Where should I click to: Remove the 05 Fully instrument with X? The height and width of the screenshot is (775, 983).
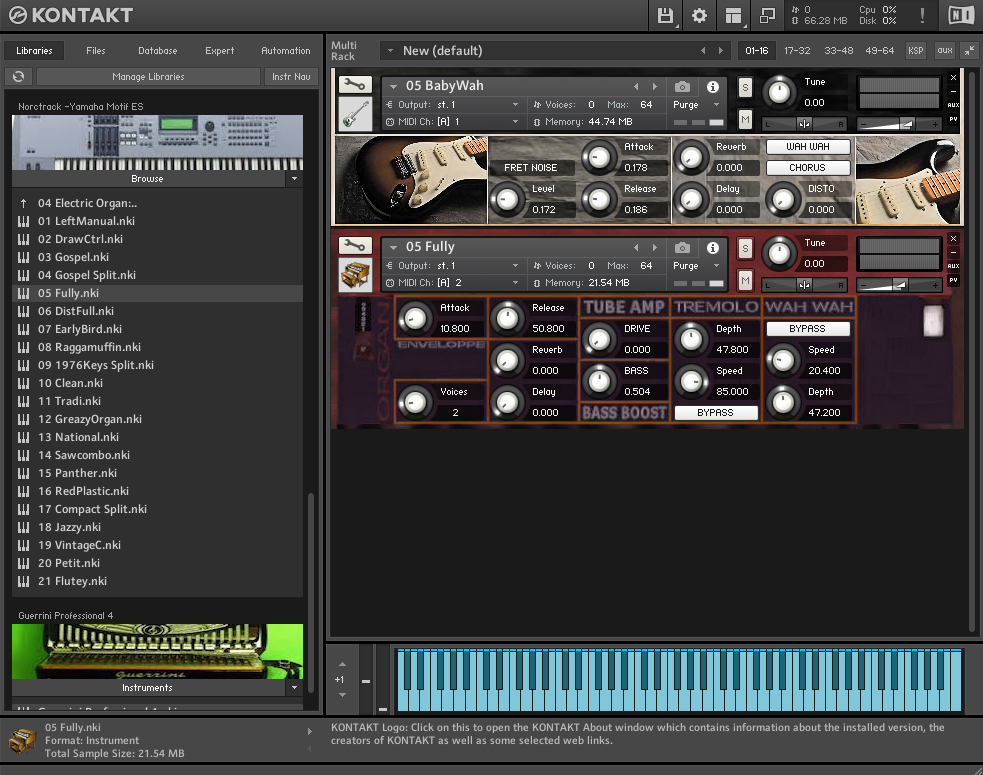click(954, 239)
